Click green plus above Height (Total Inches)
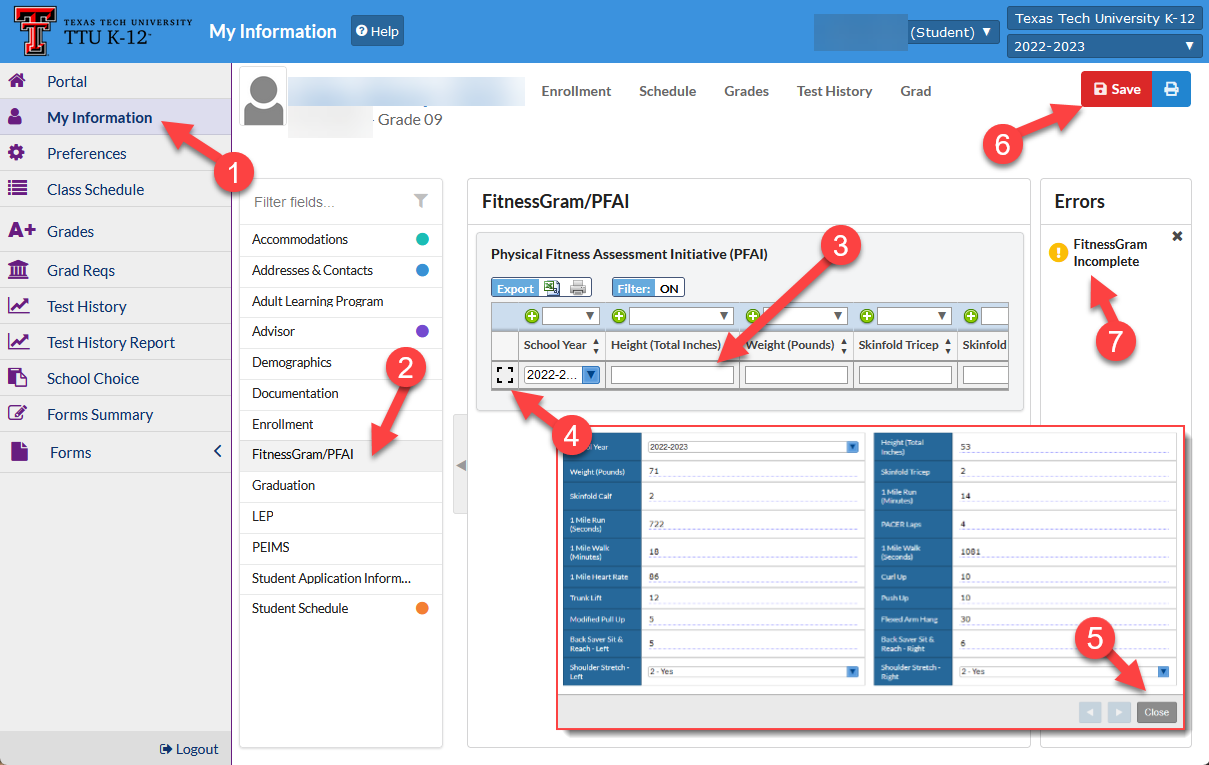 [618, 316]
